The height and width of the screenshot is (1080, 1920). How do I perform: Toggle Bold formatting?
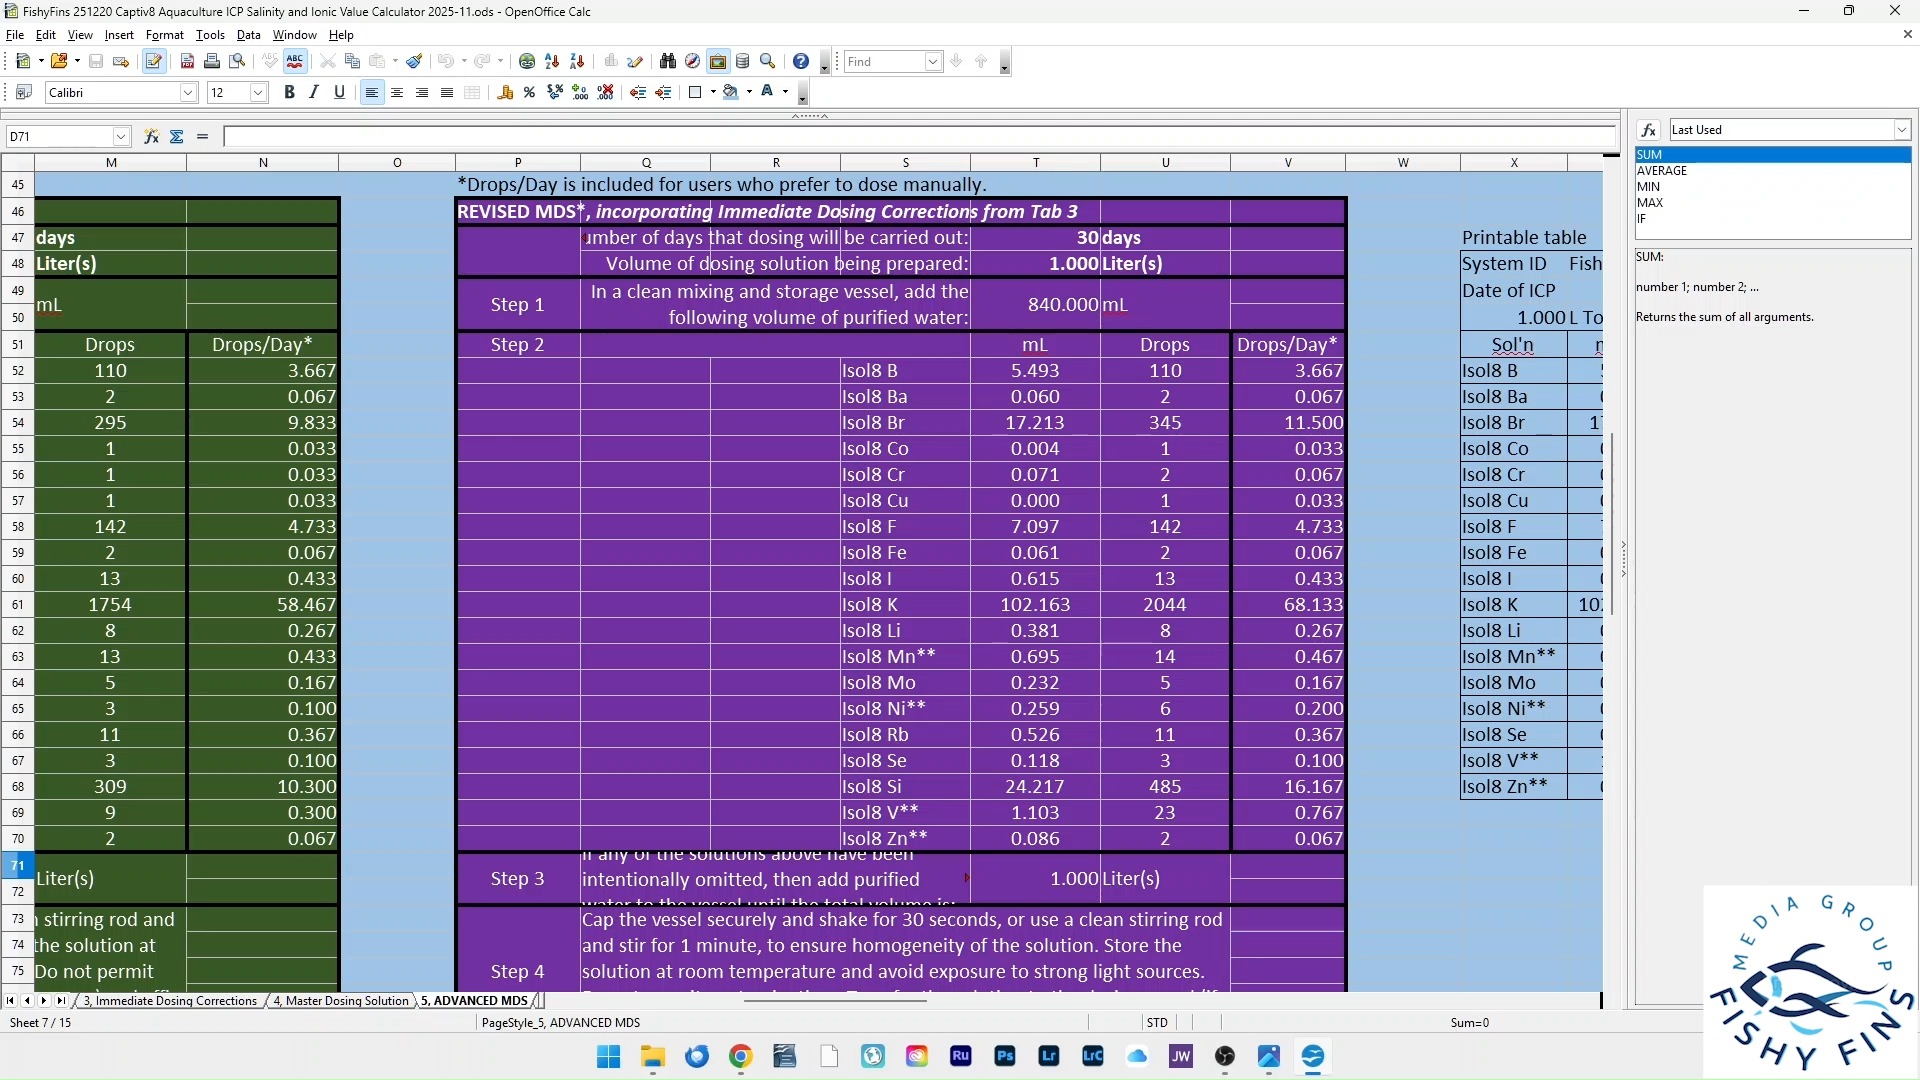(x=289, y=92)
